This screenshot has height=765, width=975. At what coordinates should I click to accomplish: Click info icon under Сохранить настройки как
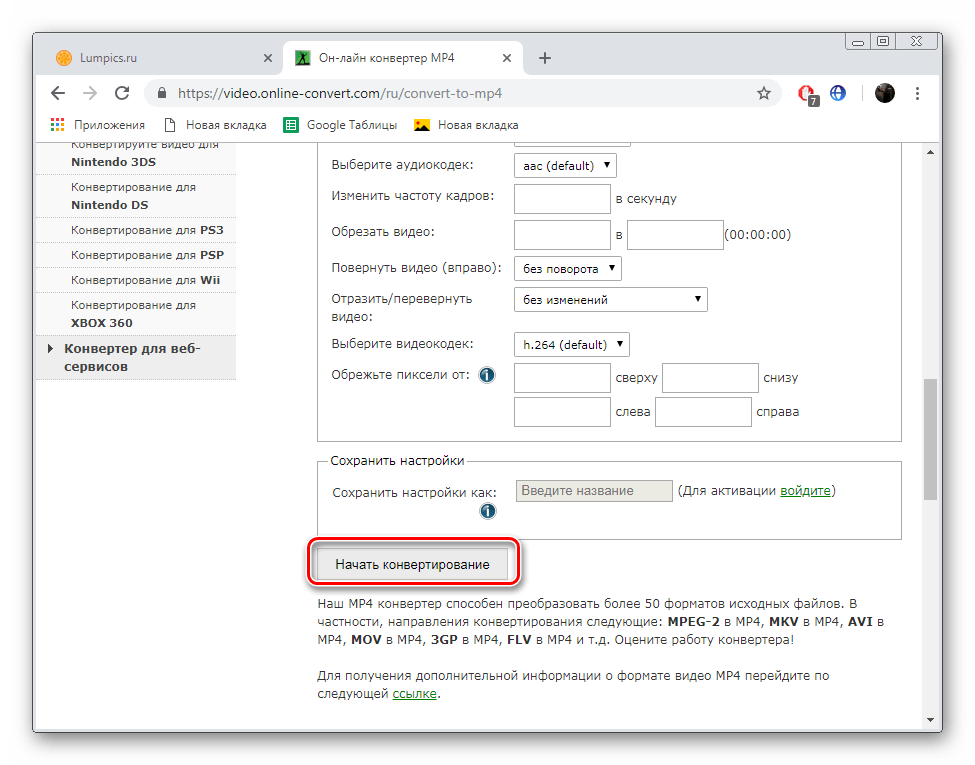click(488, 511)
